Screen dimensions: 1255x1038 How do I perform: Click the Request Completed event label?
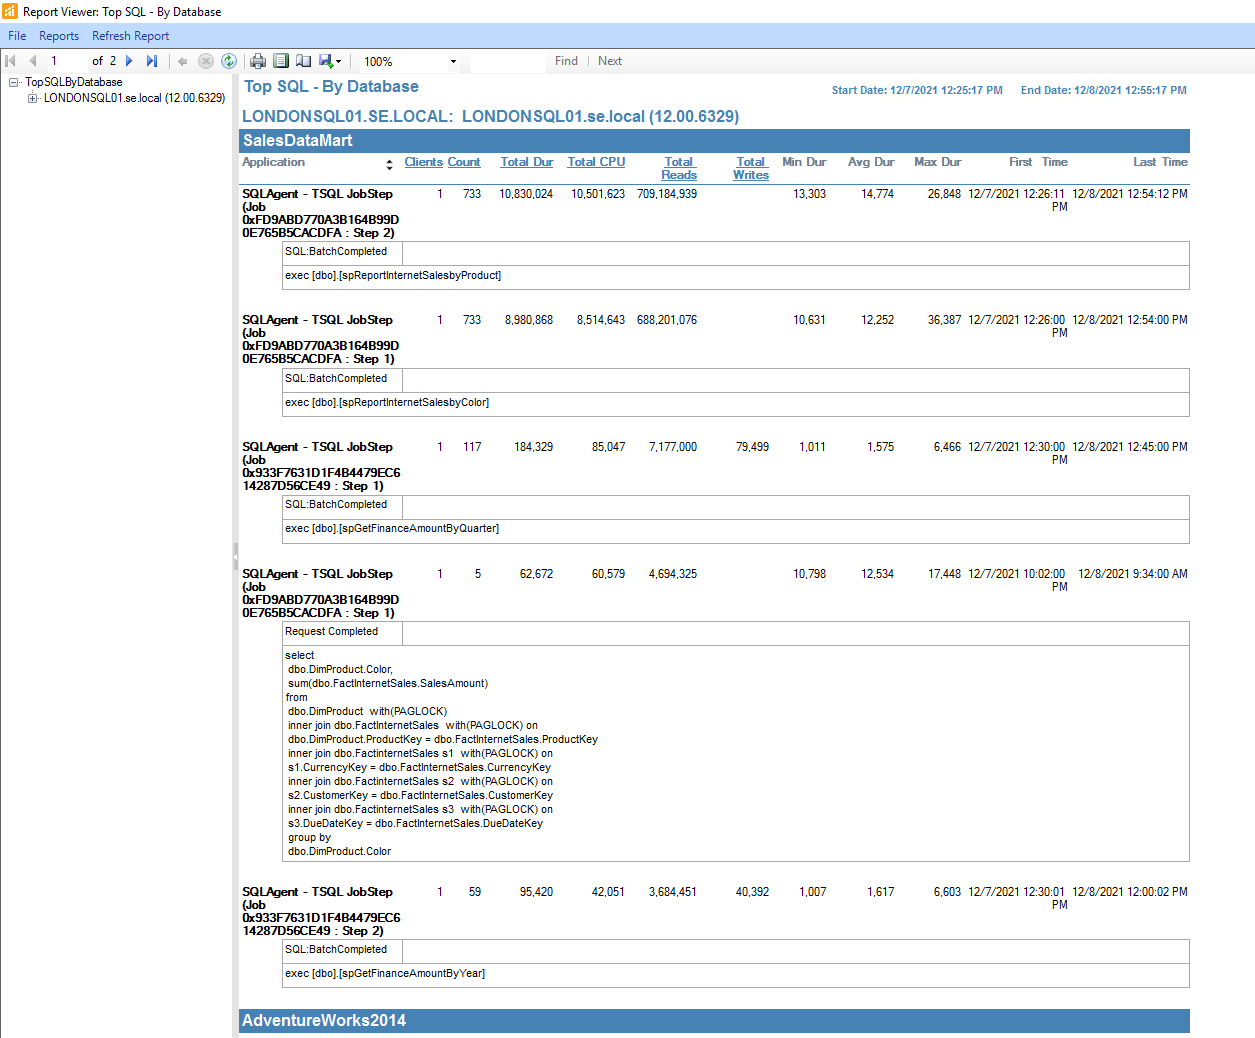coord(331,631)
